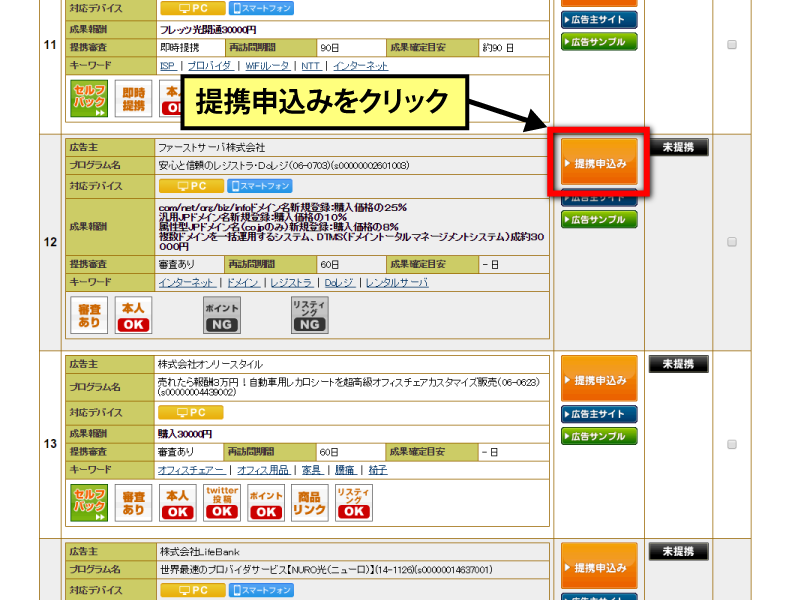This screenshot has width=800, height=600.
Task: Click 提携申込み for 株式会社オンリースタイル
Action: (599, 380)
